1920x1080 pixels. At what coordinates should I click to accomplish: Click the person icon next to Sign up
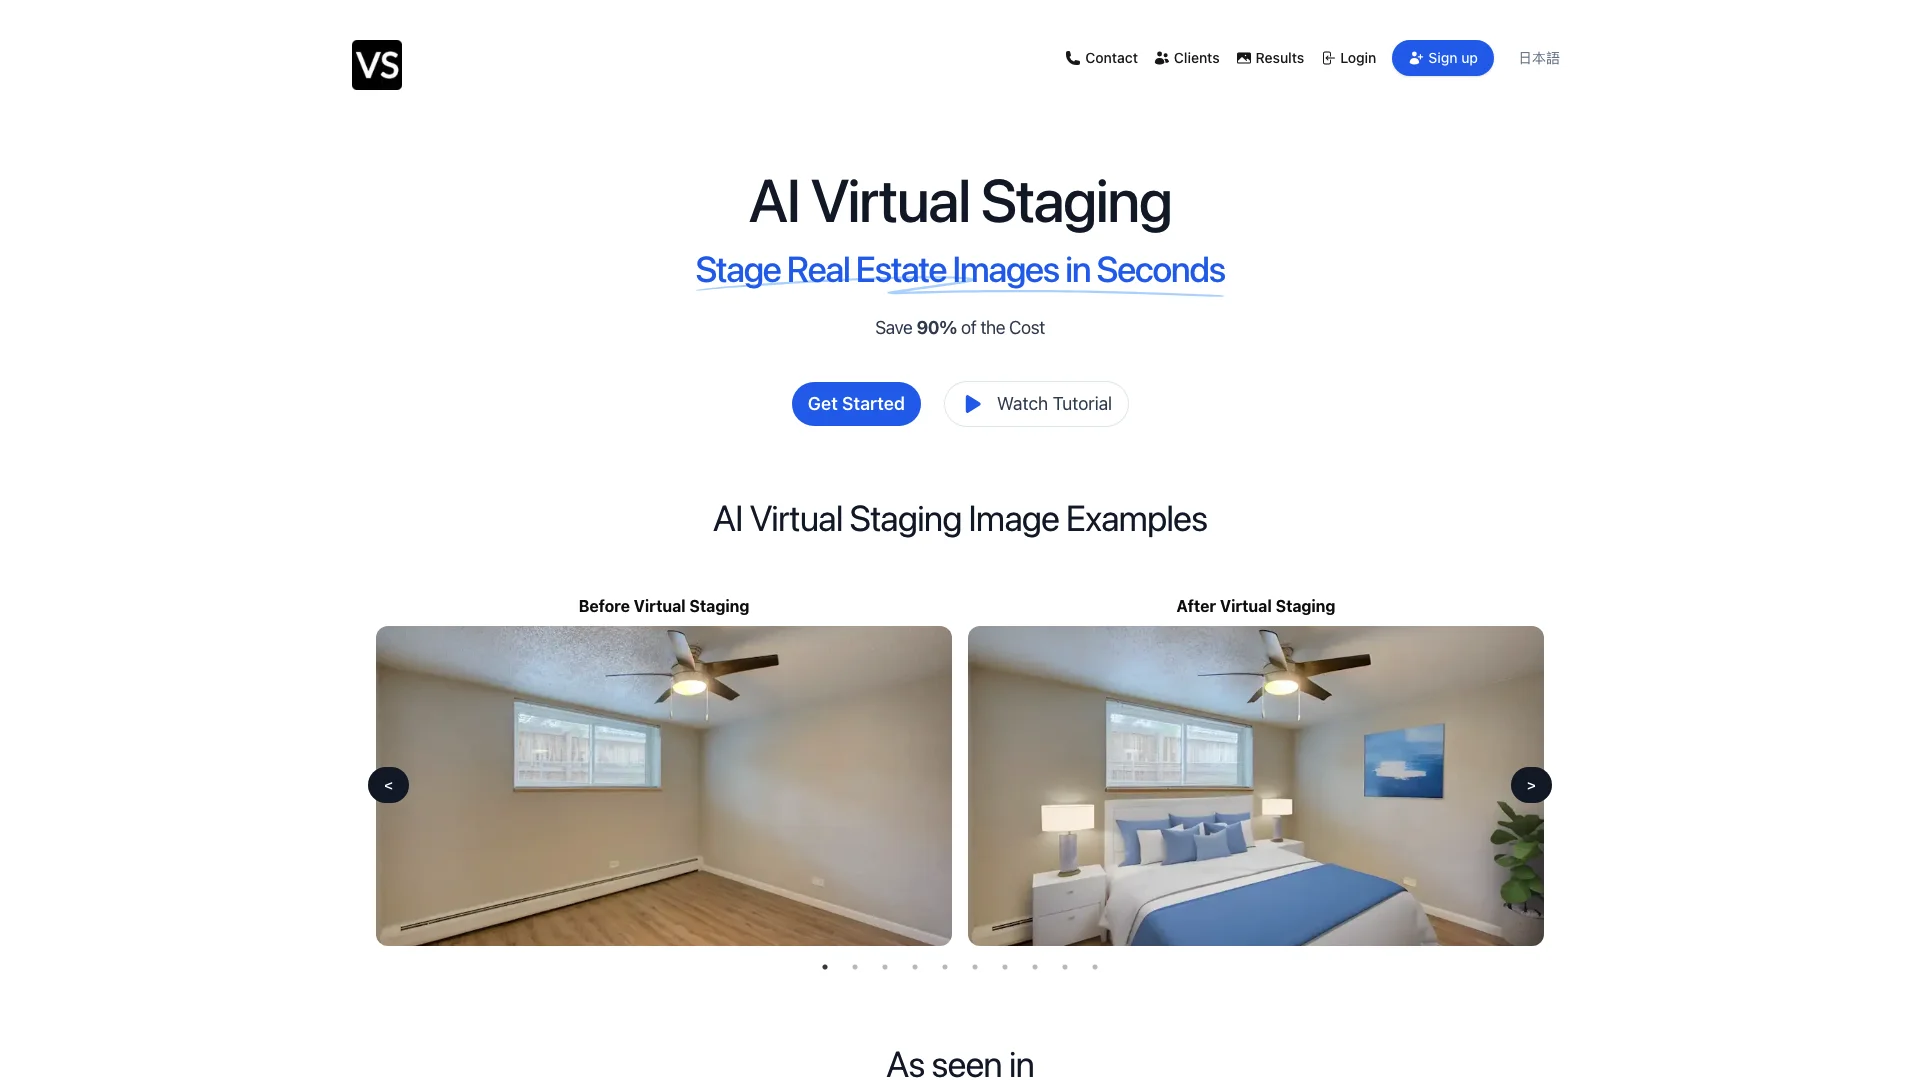pyautogui.click(x=1414, y=57)
